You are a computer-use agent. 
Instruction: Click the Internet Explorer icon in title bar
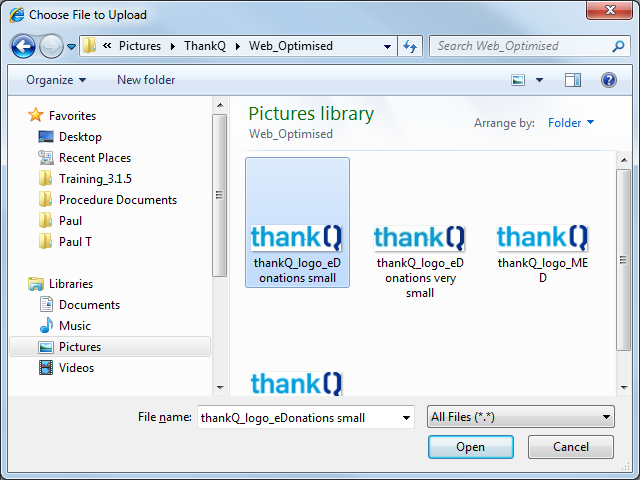coord(17,15)
